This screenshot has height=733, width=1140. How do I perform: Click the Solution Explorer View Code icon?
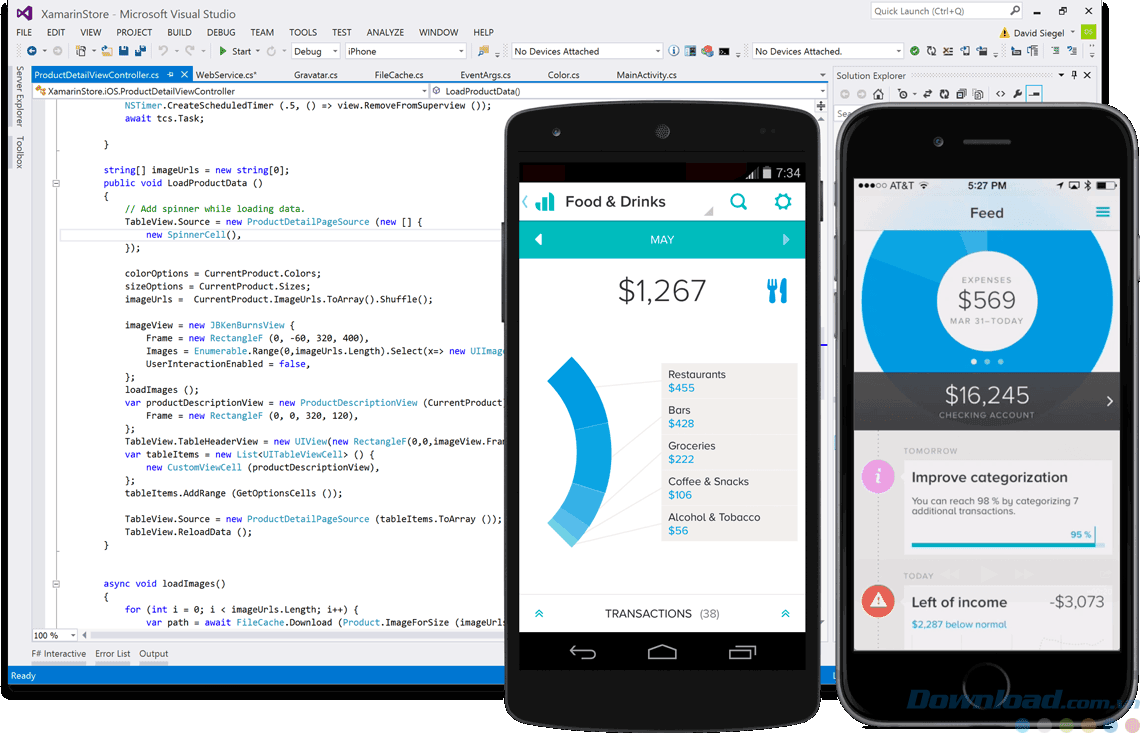(x=1000, y=94)
